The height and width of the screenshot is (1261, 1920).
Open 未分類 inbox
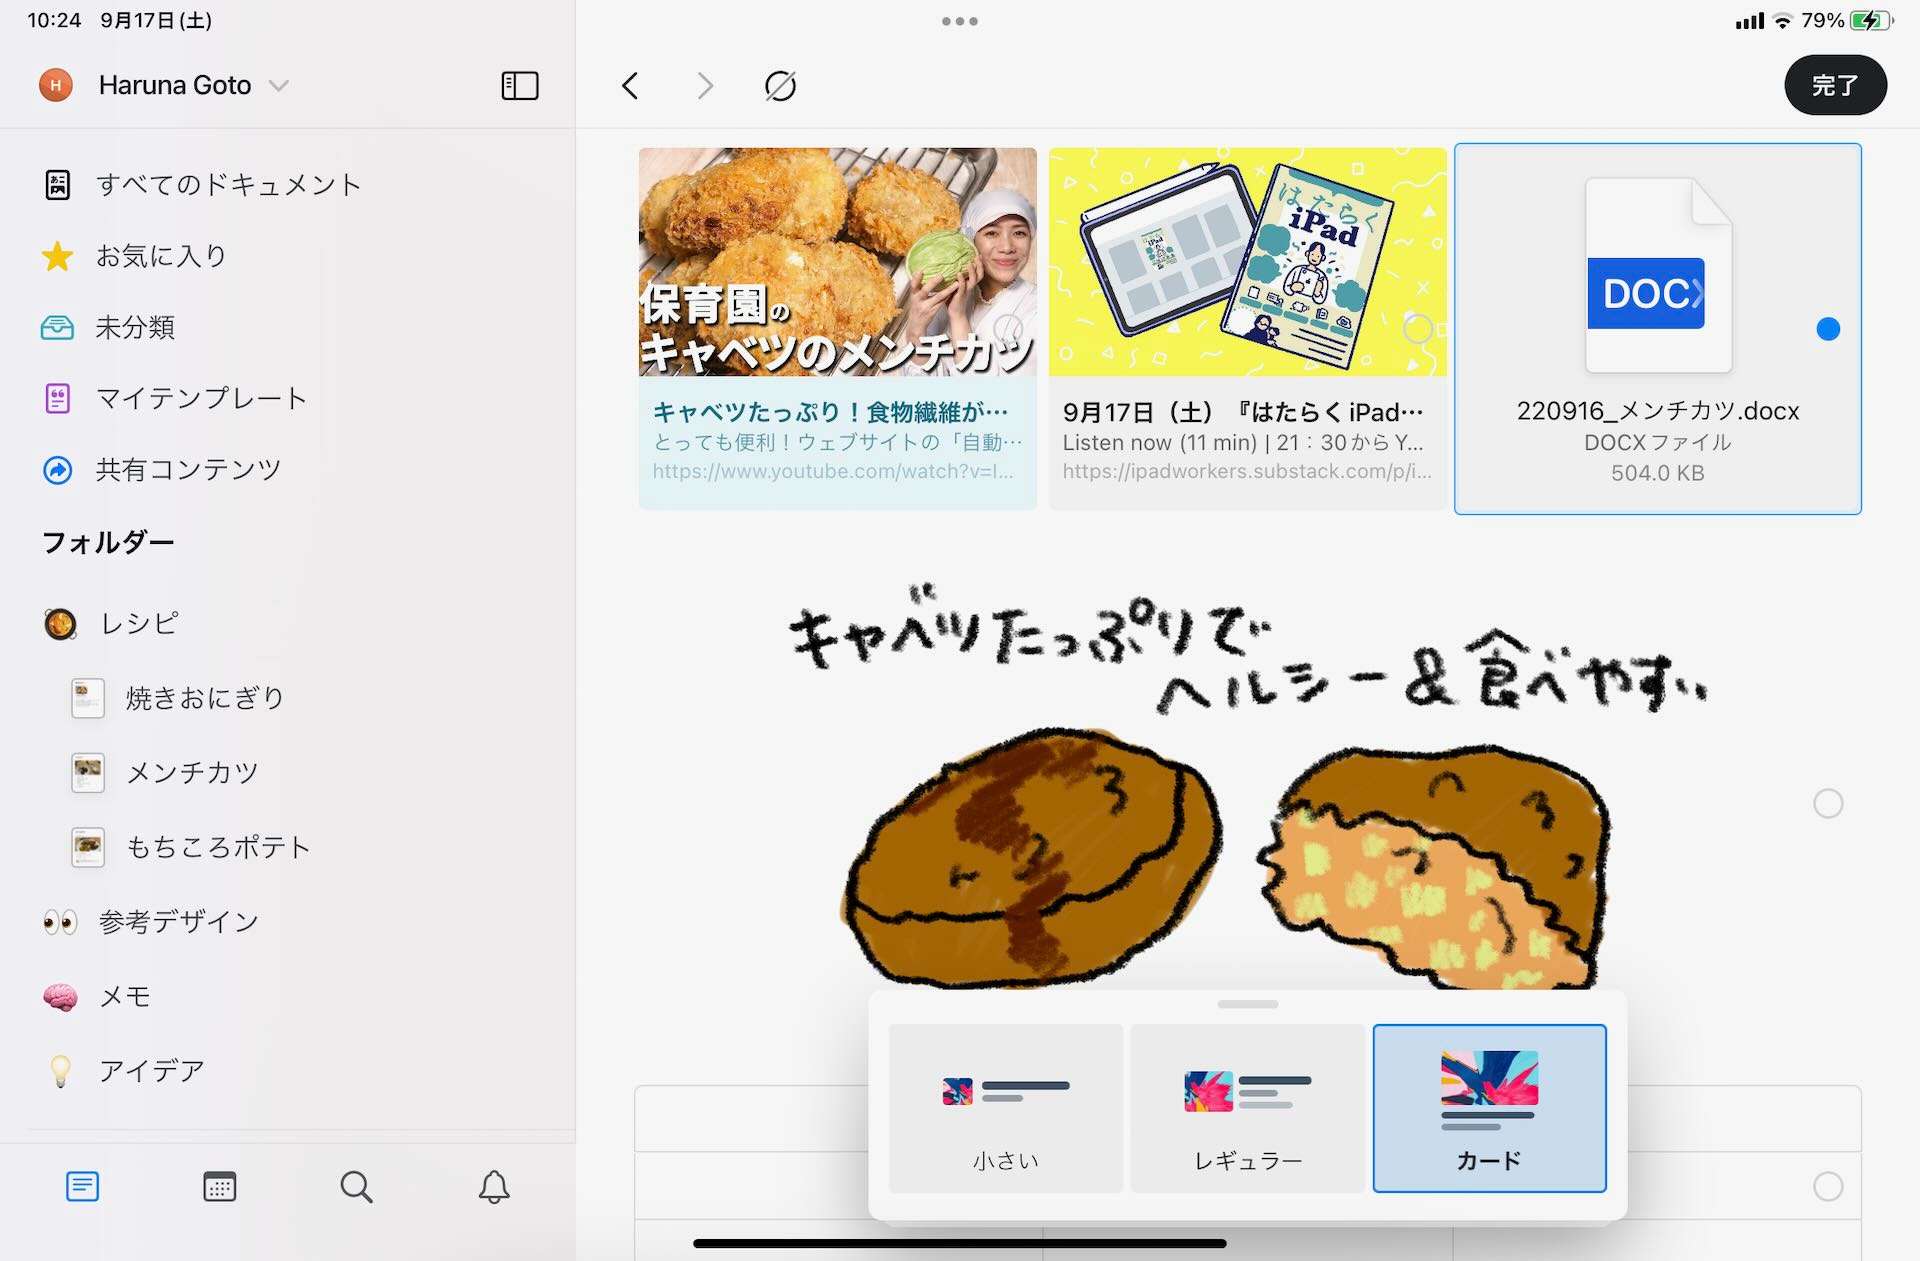pos(58,327)
